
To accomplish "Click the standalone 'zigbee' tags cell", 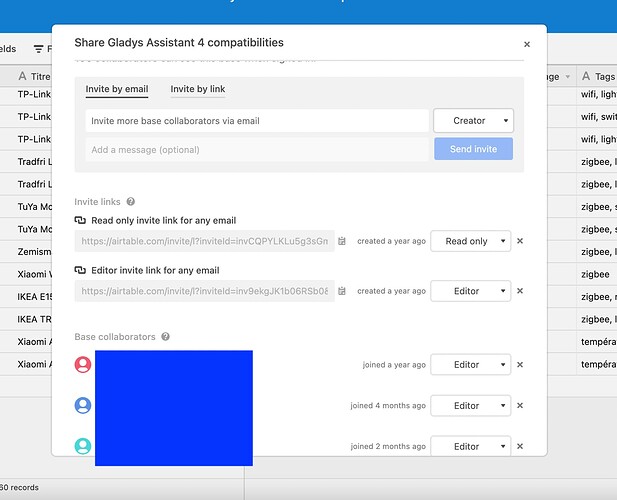I will (x=597, y=274).
